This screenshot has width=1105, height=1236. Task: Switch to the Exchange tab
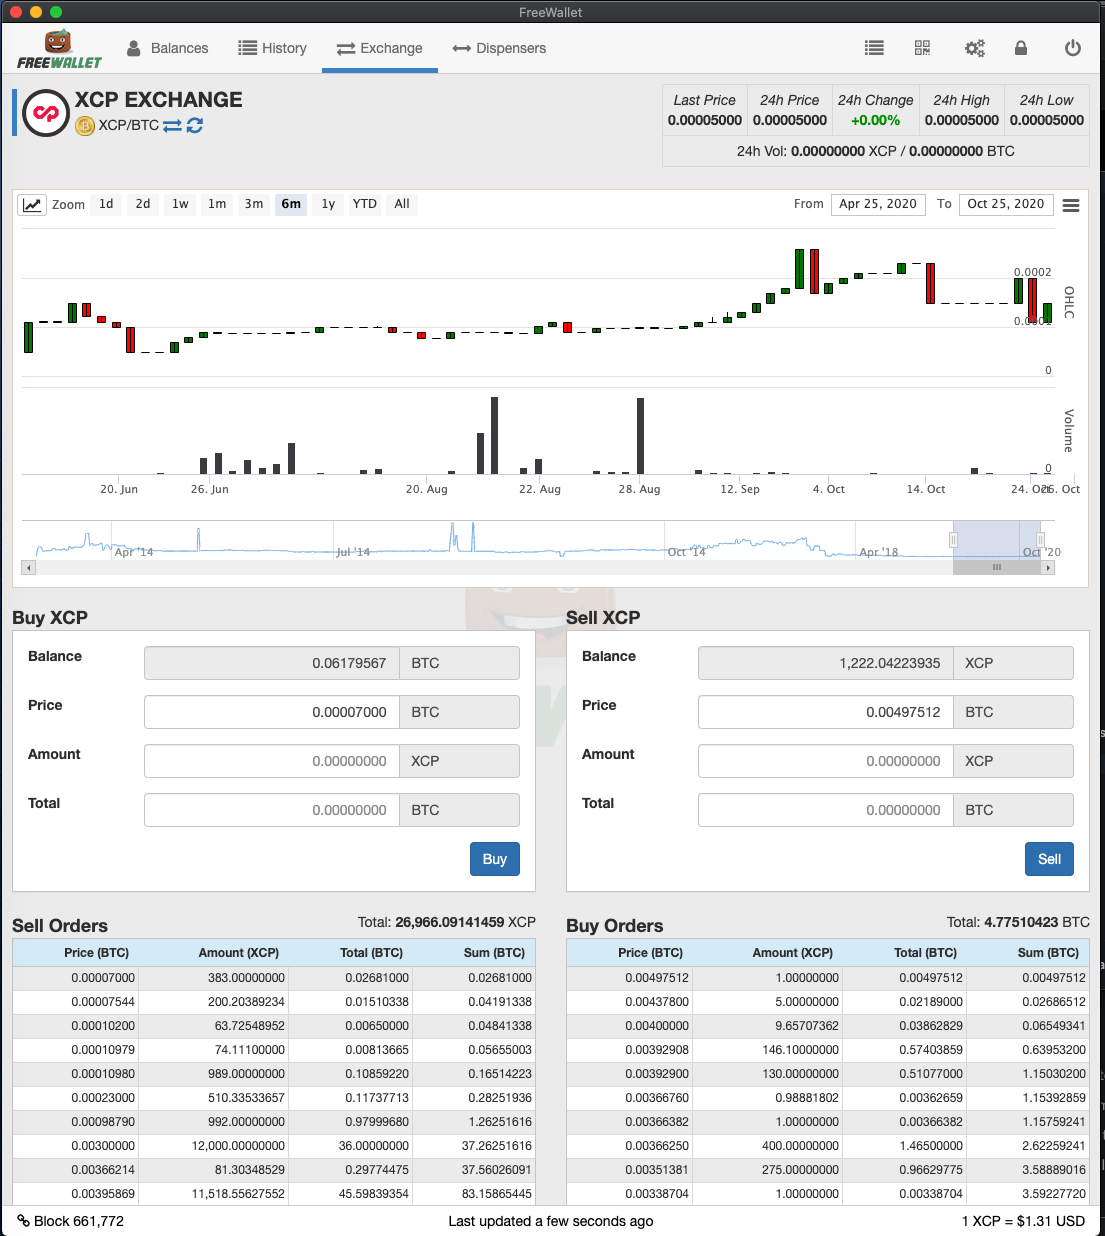(x=379, y=48)
